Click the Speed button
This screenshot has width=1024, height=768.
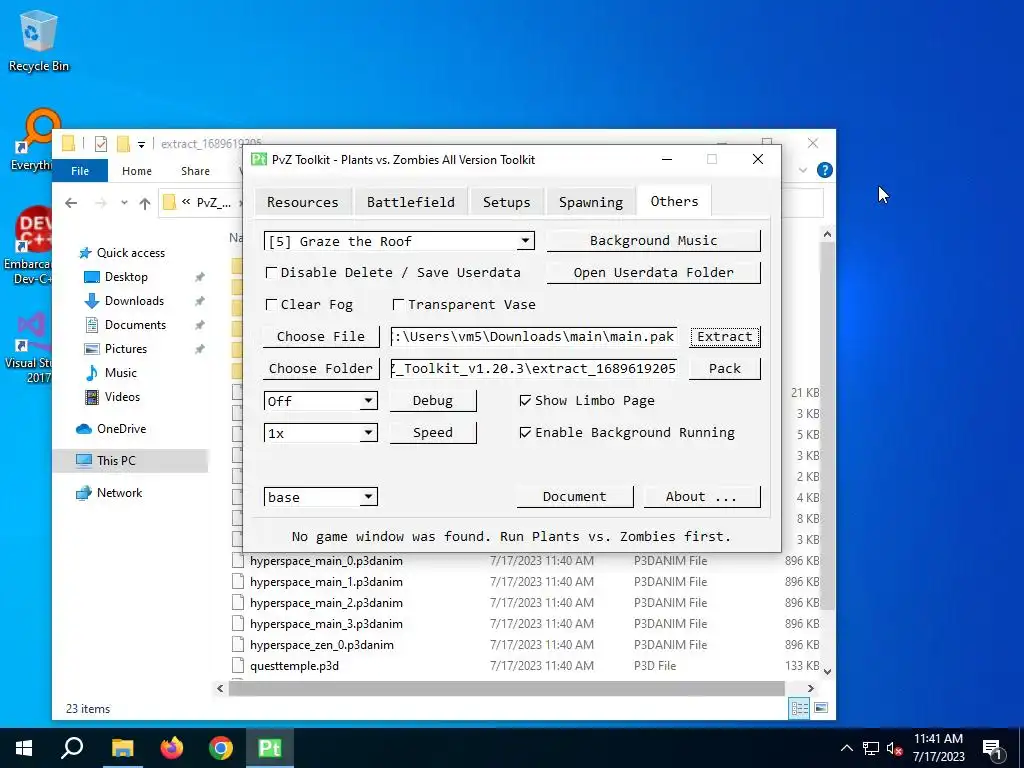433,432
